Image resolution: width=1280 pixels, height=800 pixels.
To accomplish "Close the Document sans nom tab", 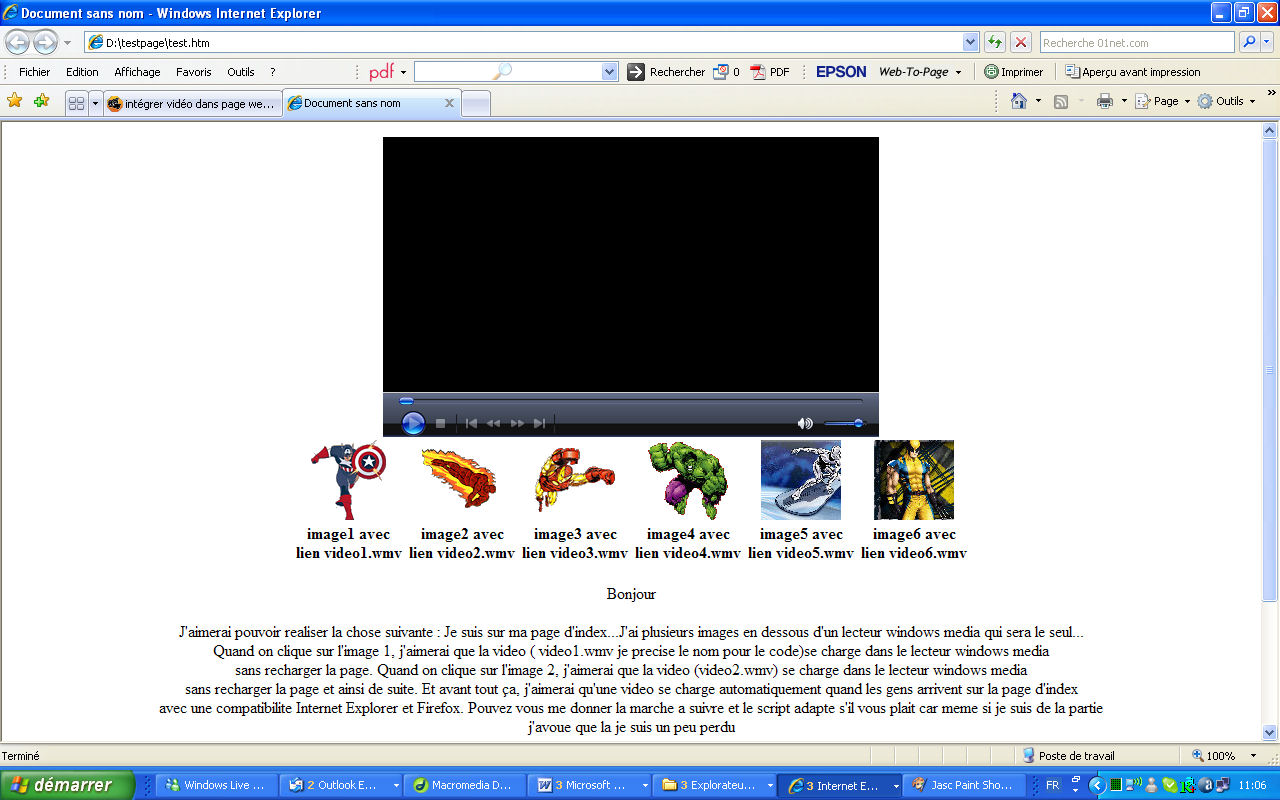I will 449,103.
